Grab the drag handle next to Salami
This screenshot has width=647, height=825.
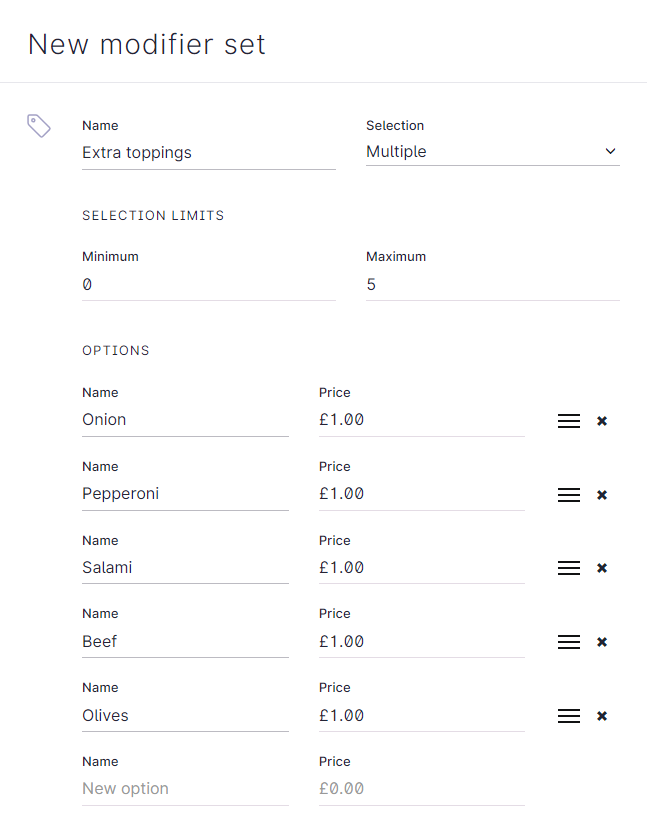(x=569, y=568)
